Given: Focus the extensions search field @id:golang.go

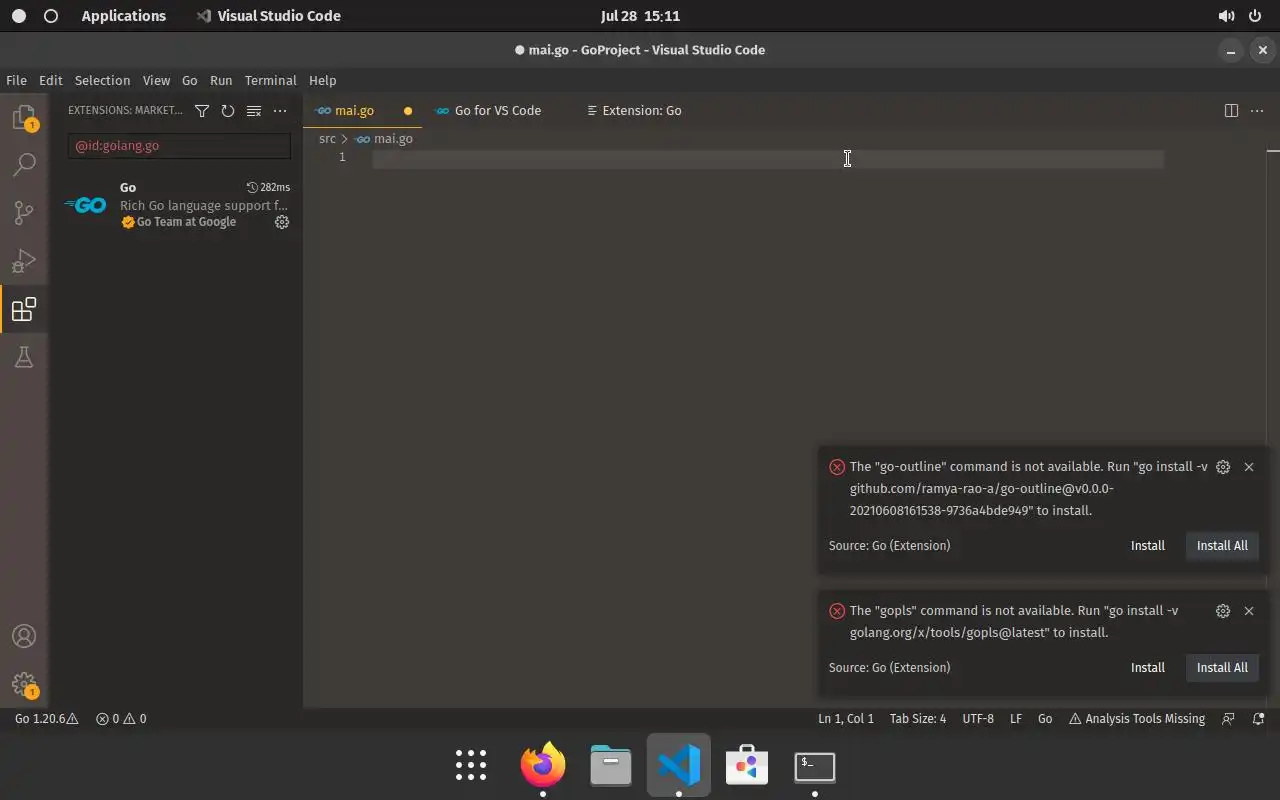Looking at the screenshot, I should pyautogui.click(x=179, y=146).
